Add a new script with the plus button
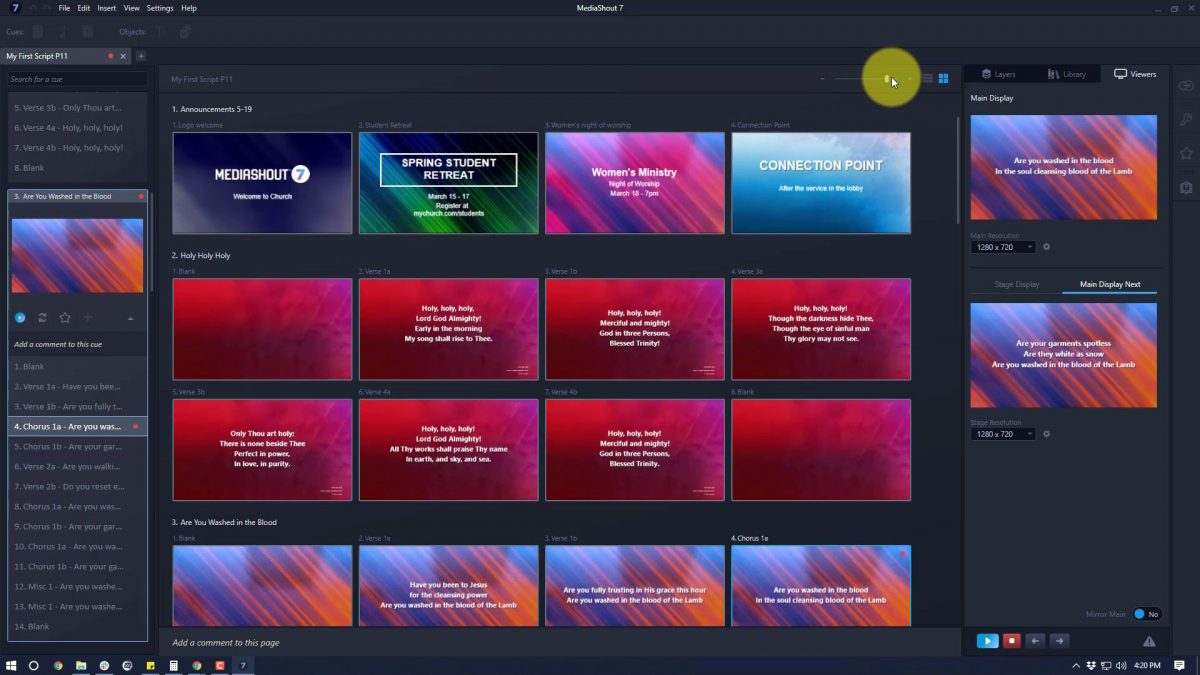 click(141, 56)
